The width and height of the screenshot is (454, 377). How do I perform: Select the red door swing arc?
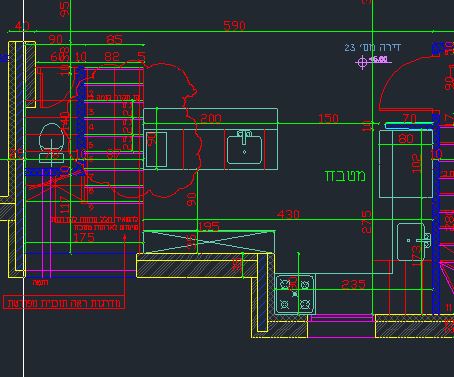[x=407, y=87]
